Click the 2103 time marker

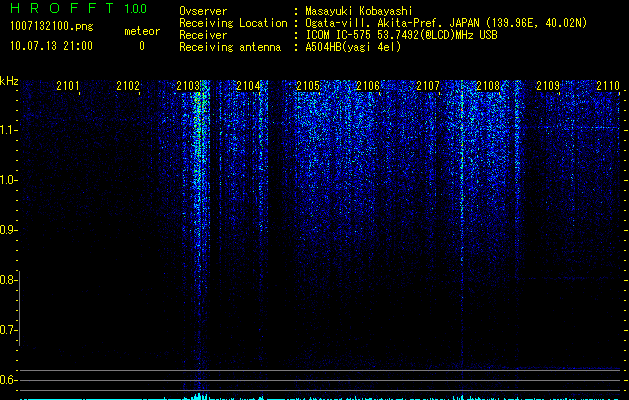(188, 85)
